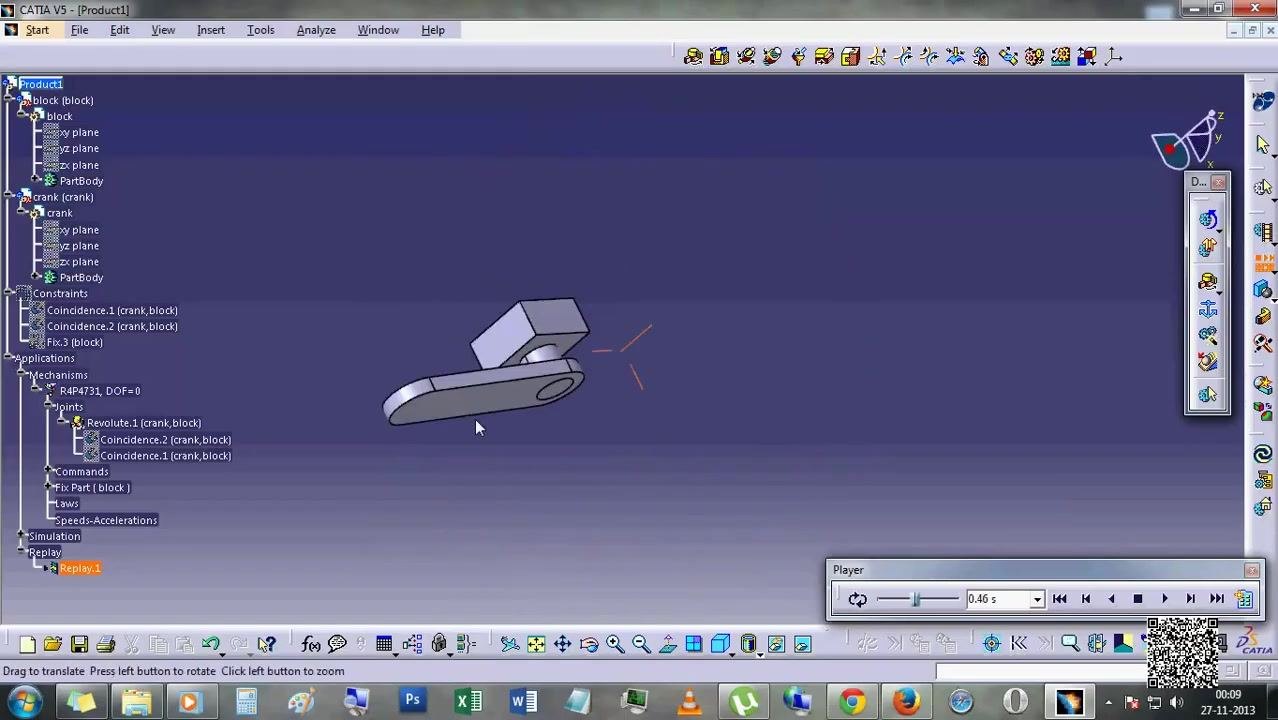Collapse the Product1 tree node
Image resolution: width=1278 pixels, height=720 pixels.
9,84
